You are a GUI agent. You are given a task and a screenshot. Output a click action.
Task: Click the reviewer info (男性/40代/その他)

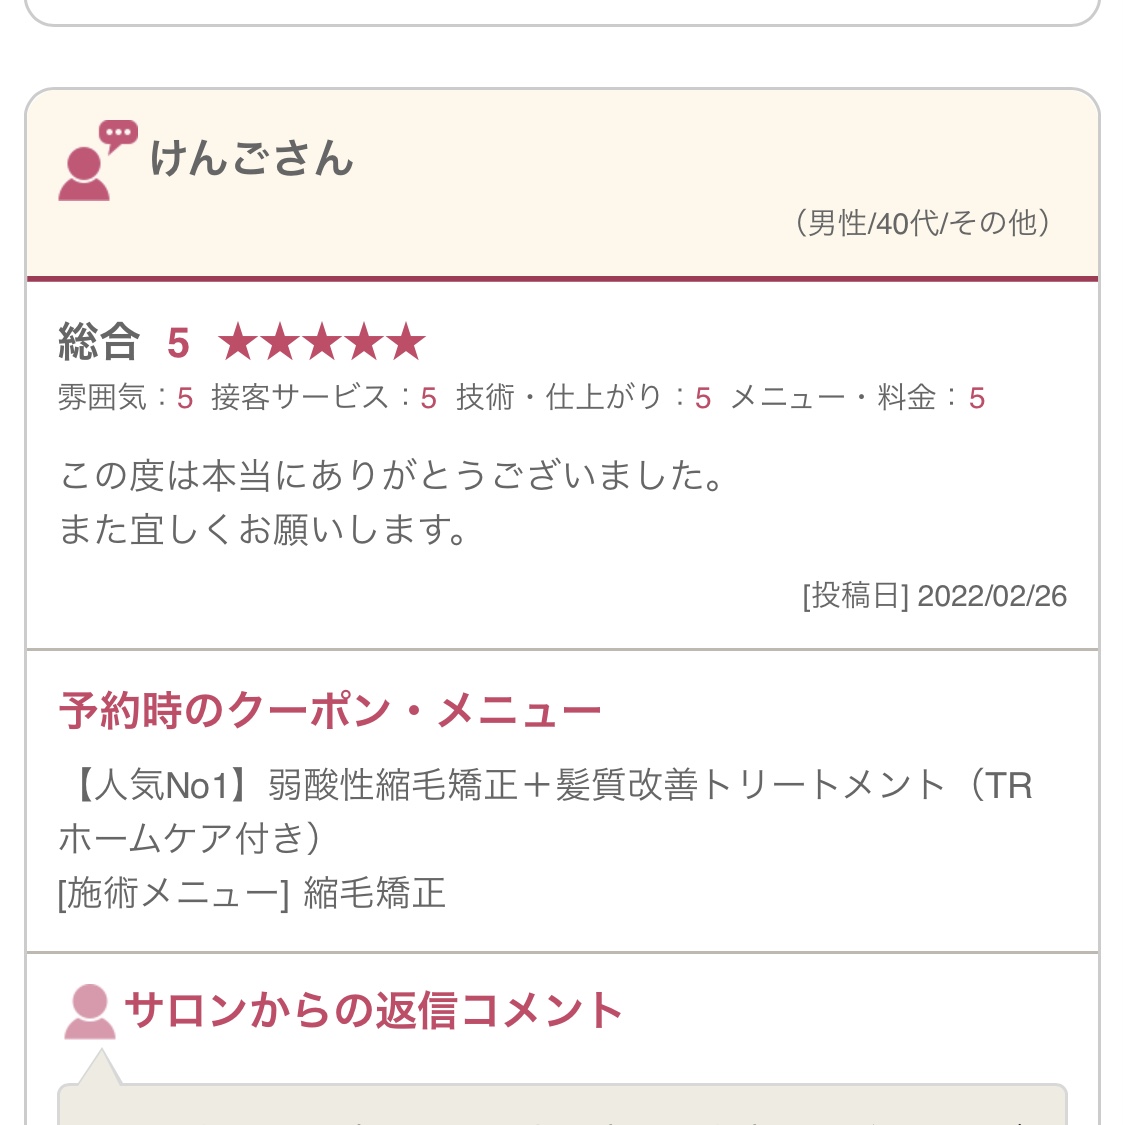922,223
